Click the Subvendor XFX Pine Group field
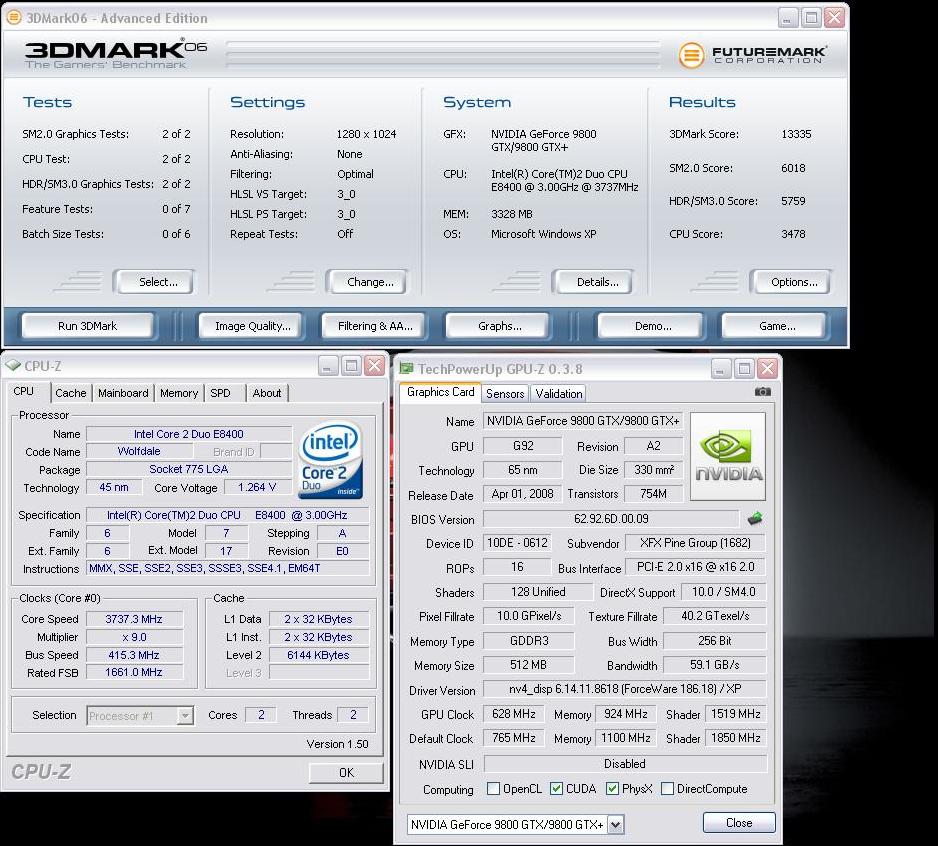The height and width of the screenshot is (846, 938). pyautogui.click(x=695, y=543)
